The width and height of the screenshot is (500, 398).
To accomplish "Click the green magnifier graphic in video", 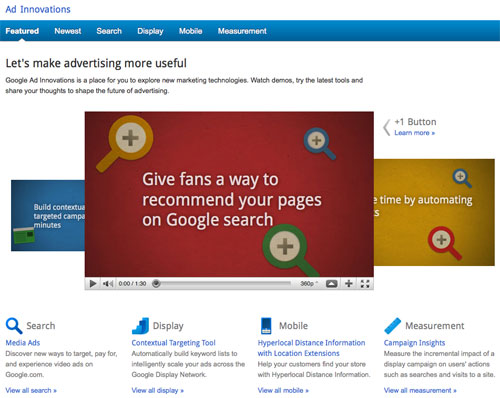I will pos(291,250).
